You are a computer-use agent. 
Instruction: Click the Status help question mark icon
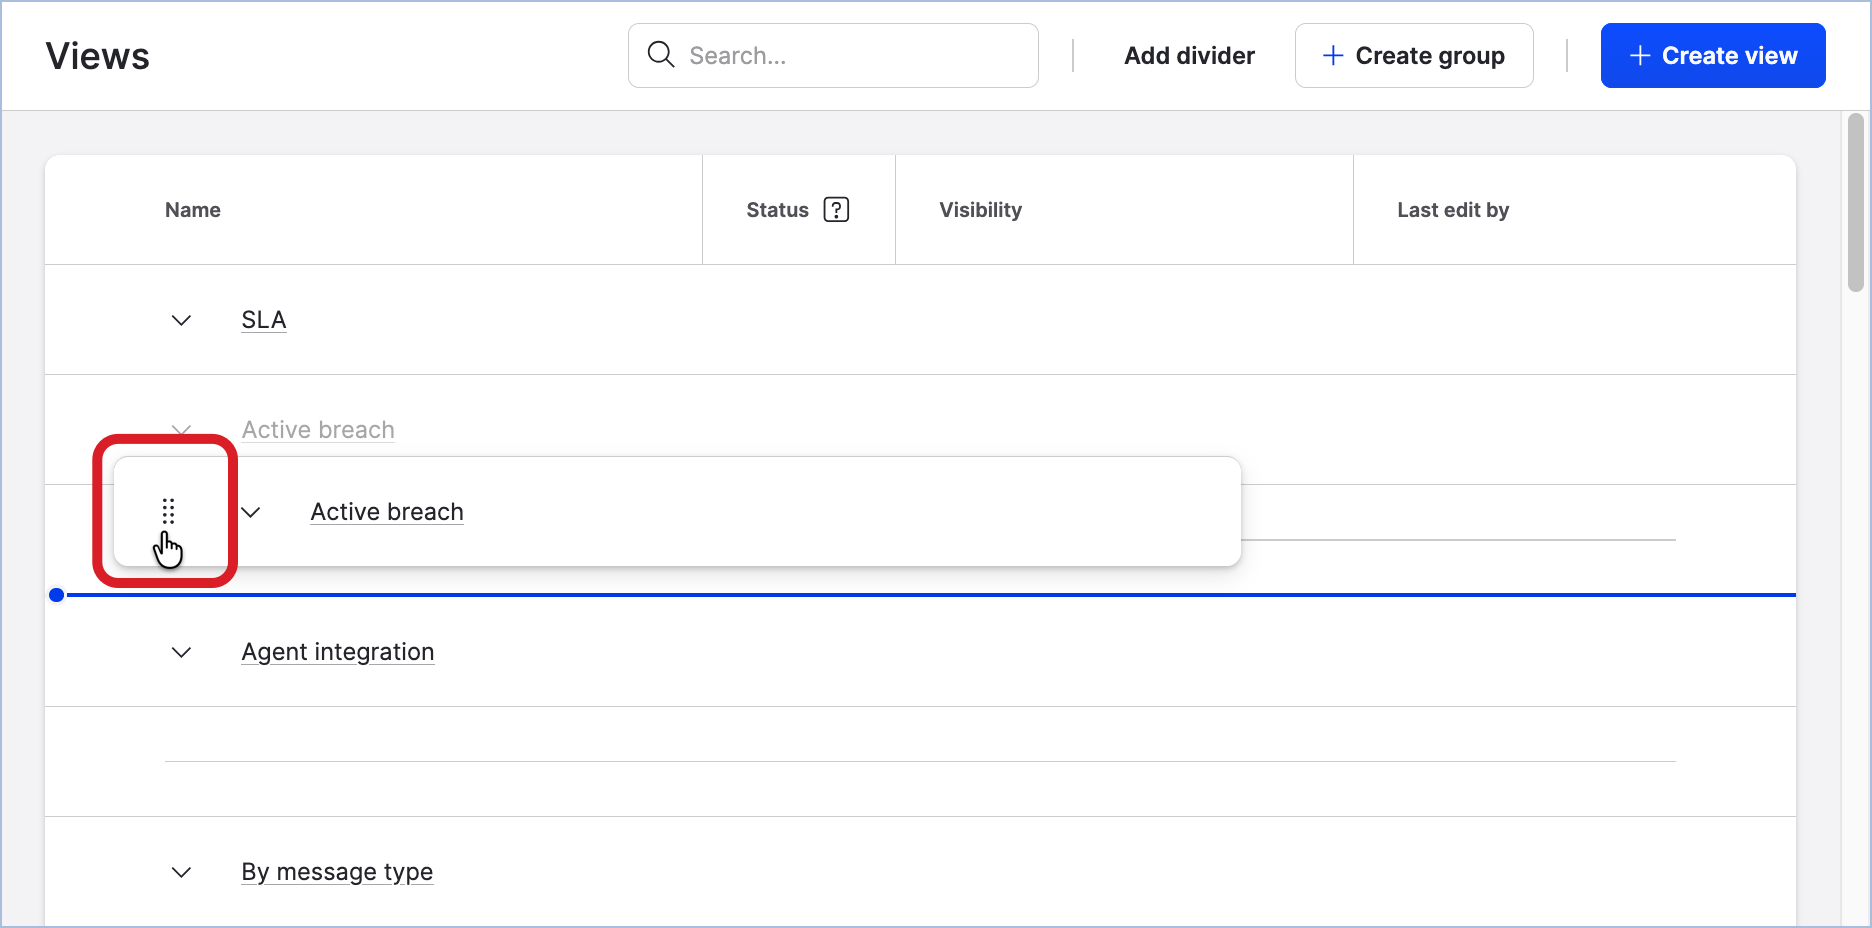836,210
